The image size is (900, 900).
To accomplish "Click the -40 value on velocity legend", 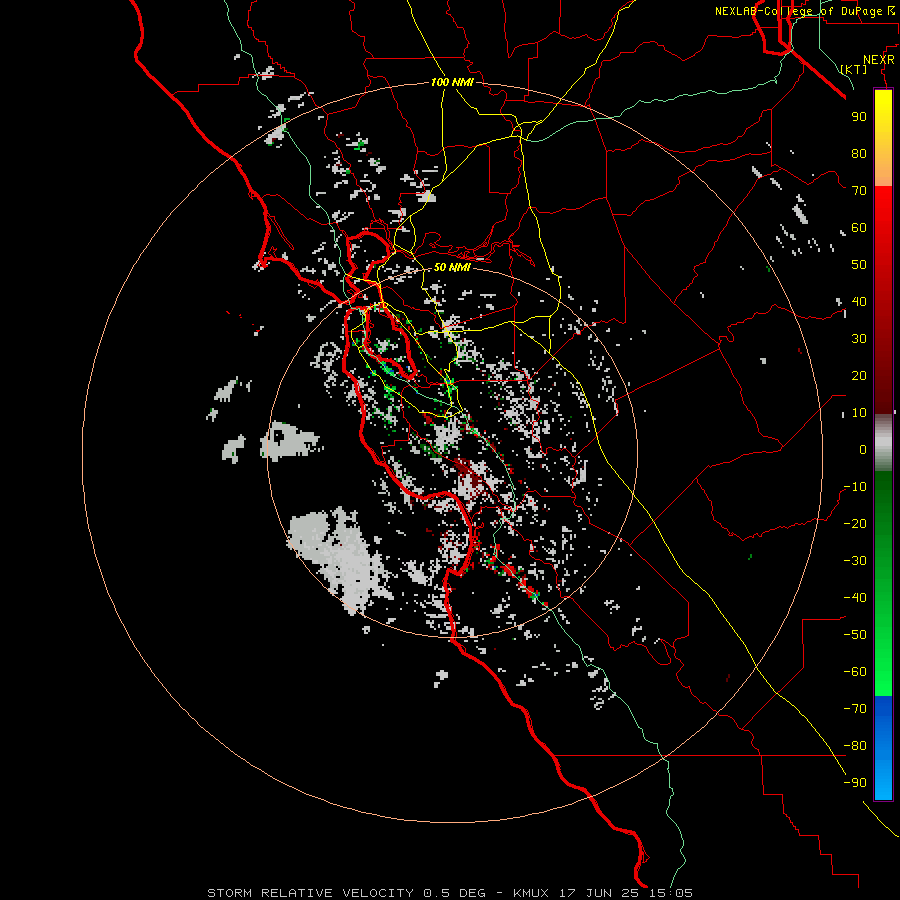I will click(855, 598).
